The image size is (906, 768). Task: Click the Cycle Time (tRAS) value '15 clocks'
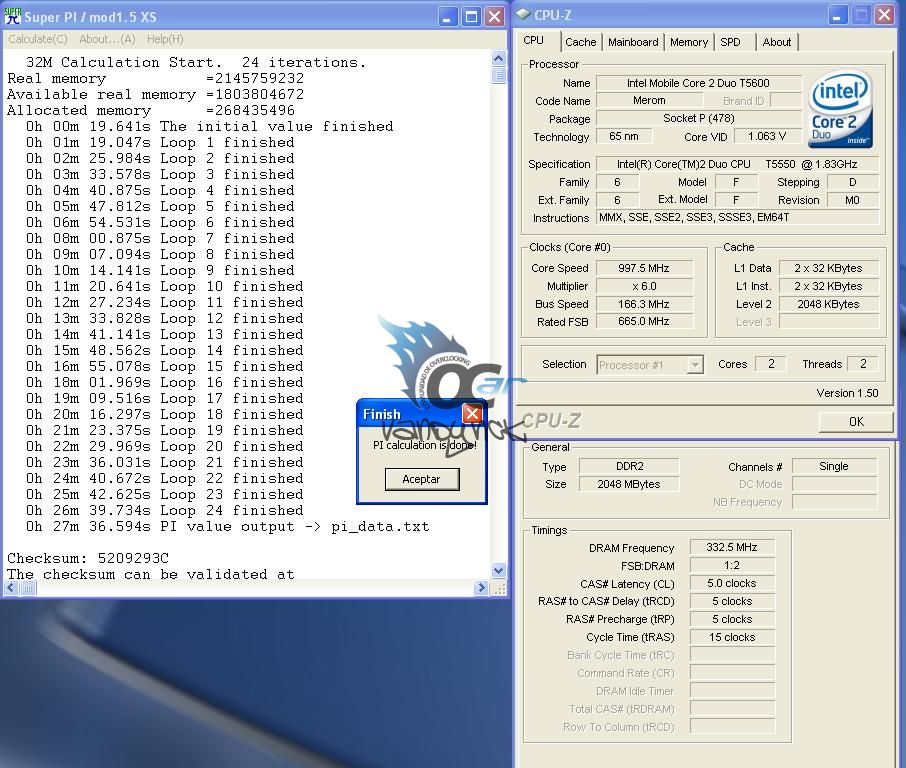(732, 637)
